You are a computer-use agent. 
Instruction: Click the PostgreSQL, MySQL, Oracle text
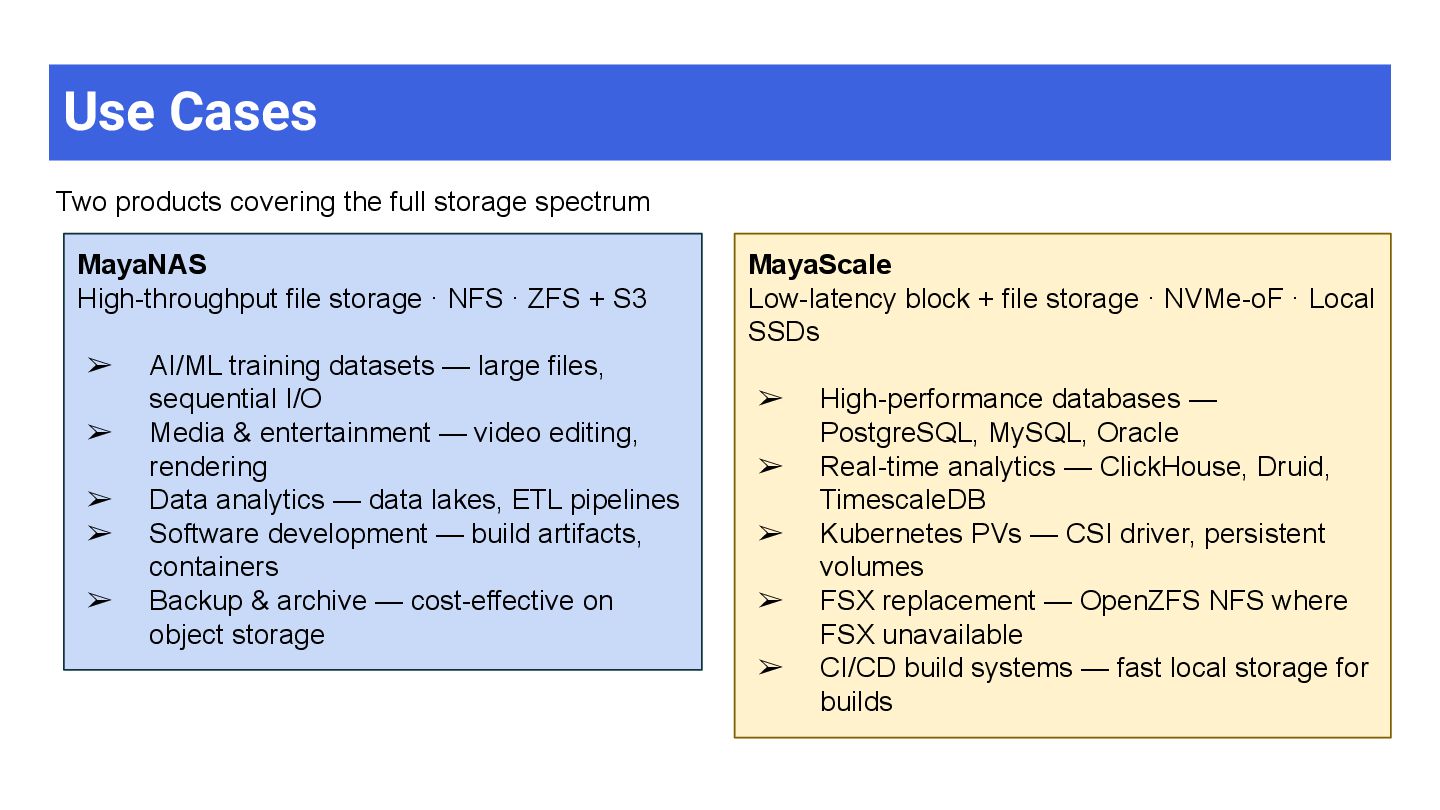click(999, 433)
